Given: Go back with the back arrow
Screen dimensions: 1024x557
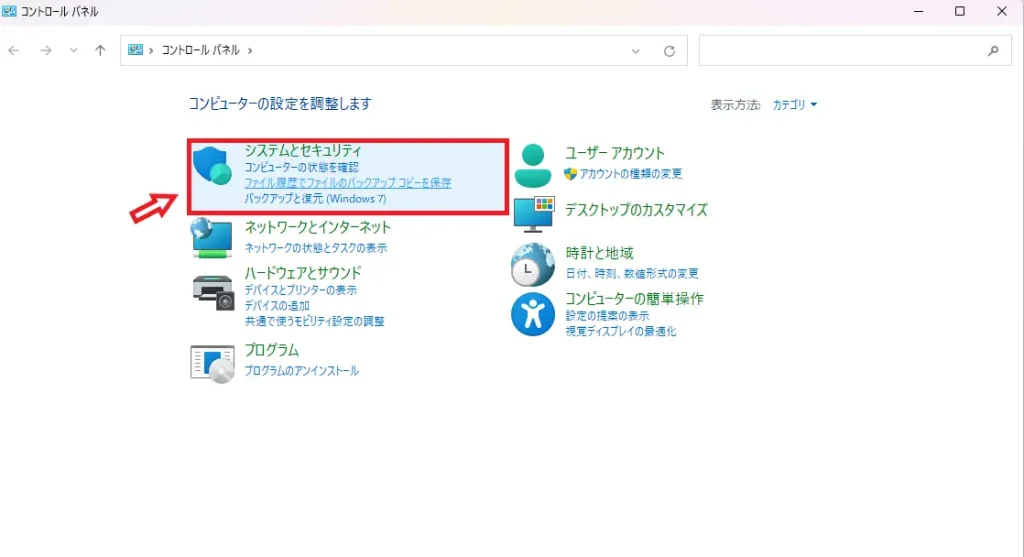Looking at the screenshot, I should point(14,50).
